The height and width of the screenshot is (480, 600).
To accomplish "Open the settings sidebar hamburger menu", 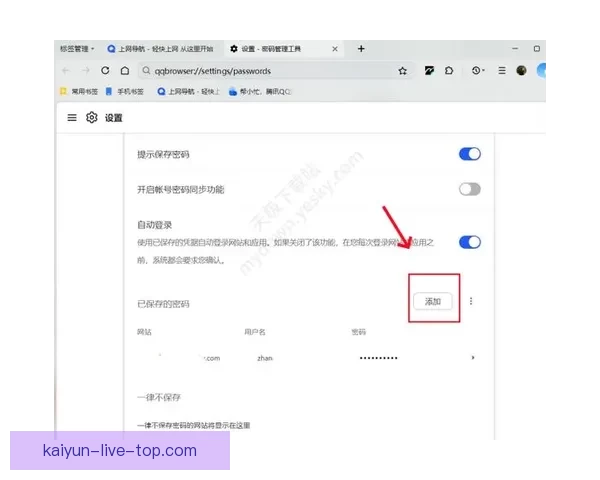I will [x=72, y=118].
